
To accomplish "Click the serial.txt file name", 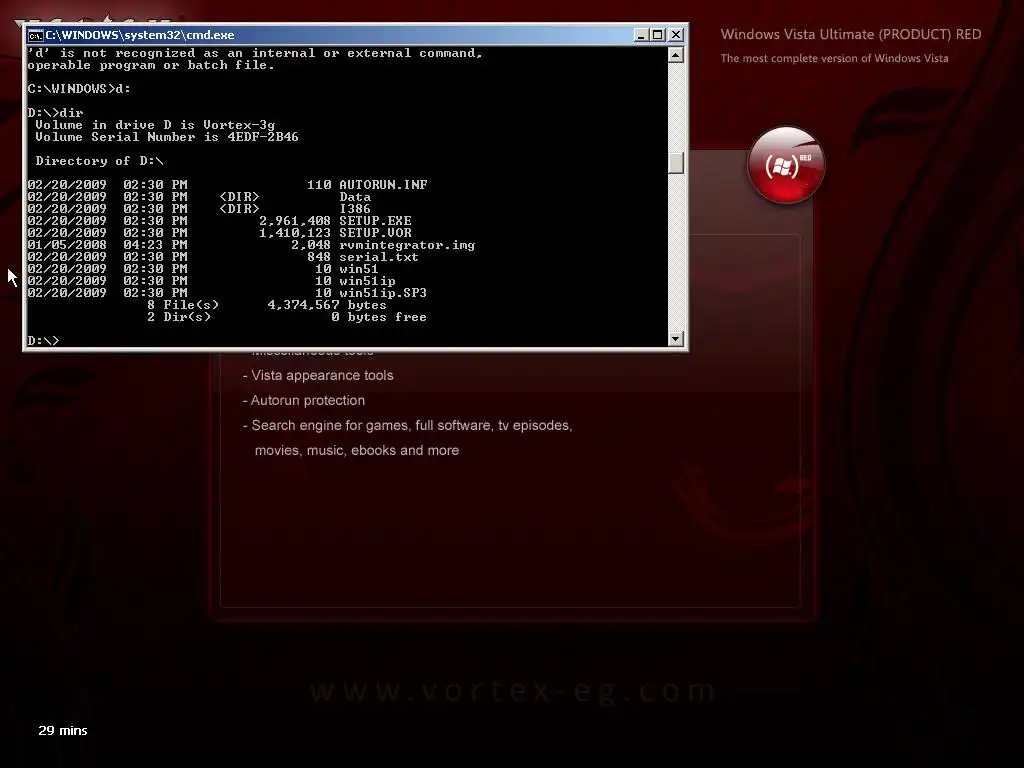I will click(379, 257).
